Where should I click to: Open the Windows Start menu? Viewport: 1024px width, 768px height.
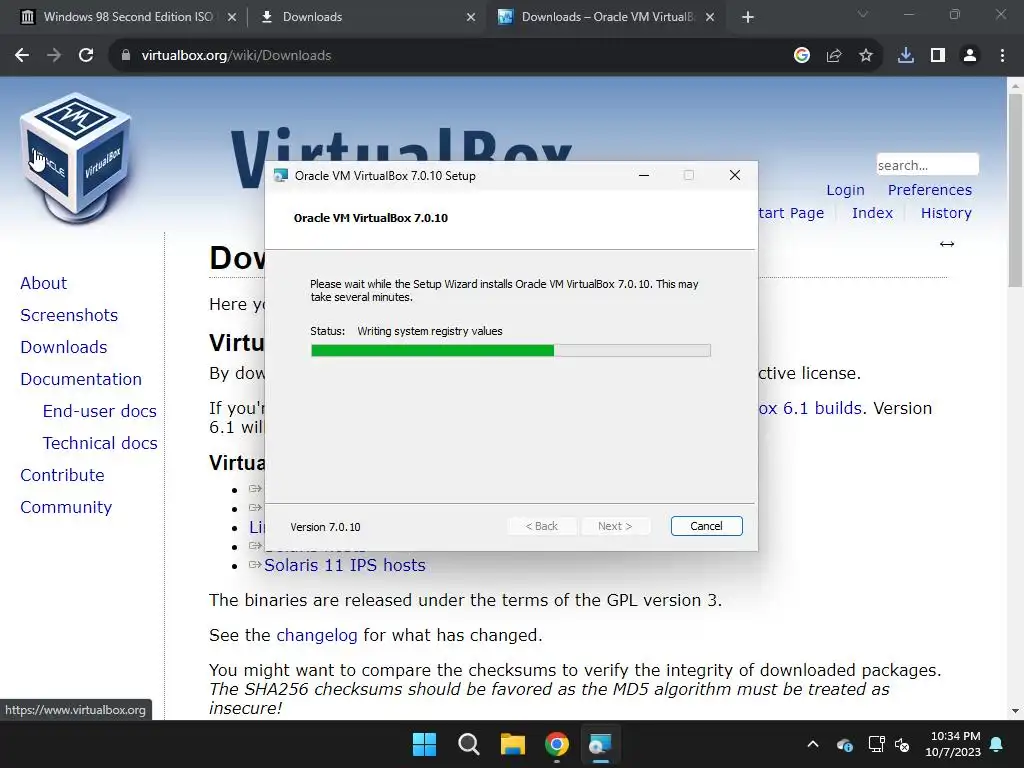(x=424, y=744)
